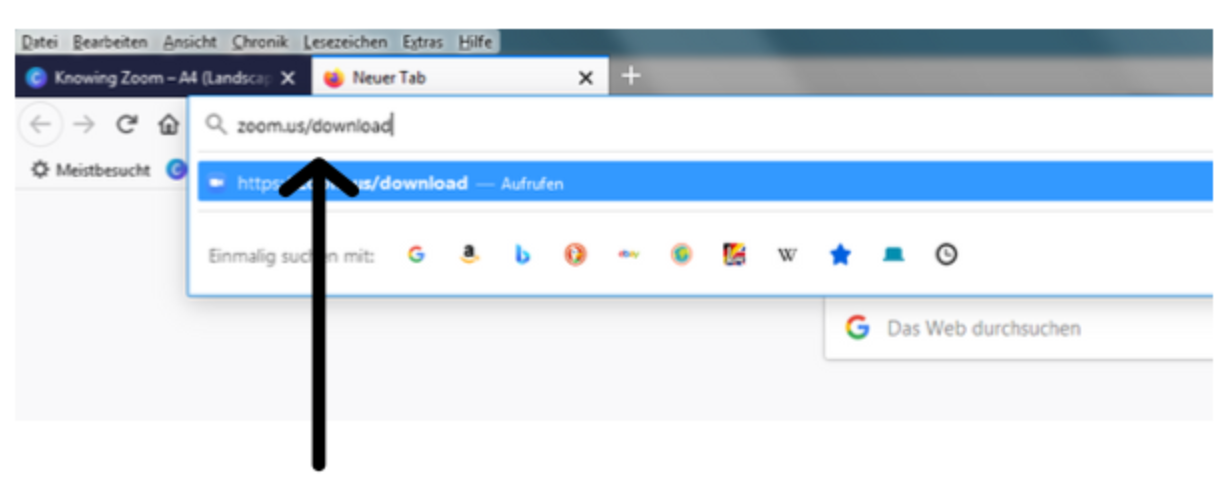Image resolution: width=1228 pixels, height=499 pixels.
Task: Open the Lesezeichen menu
Action: (345, 42)
